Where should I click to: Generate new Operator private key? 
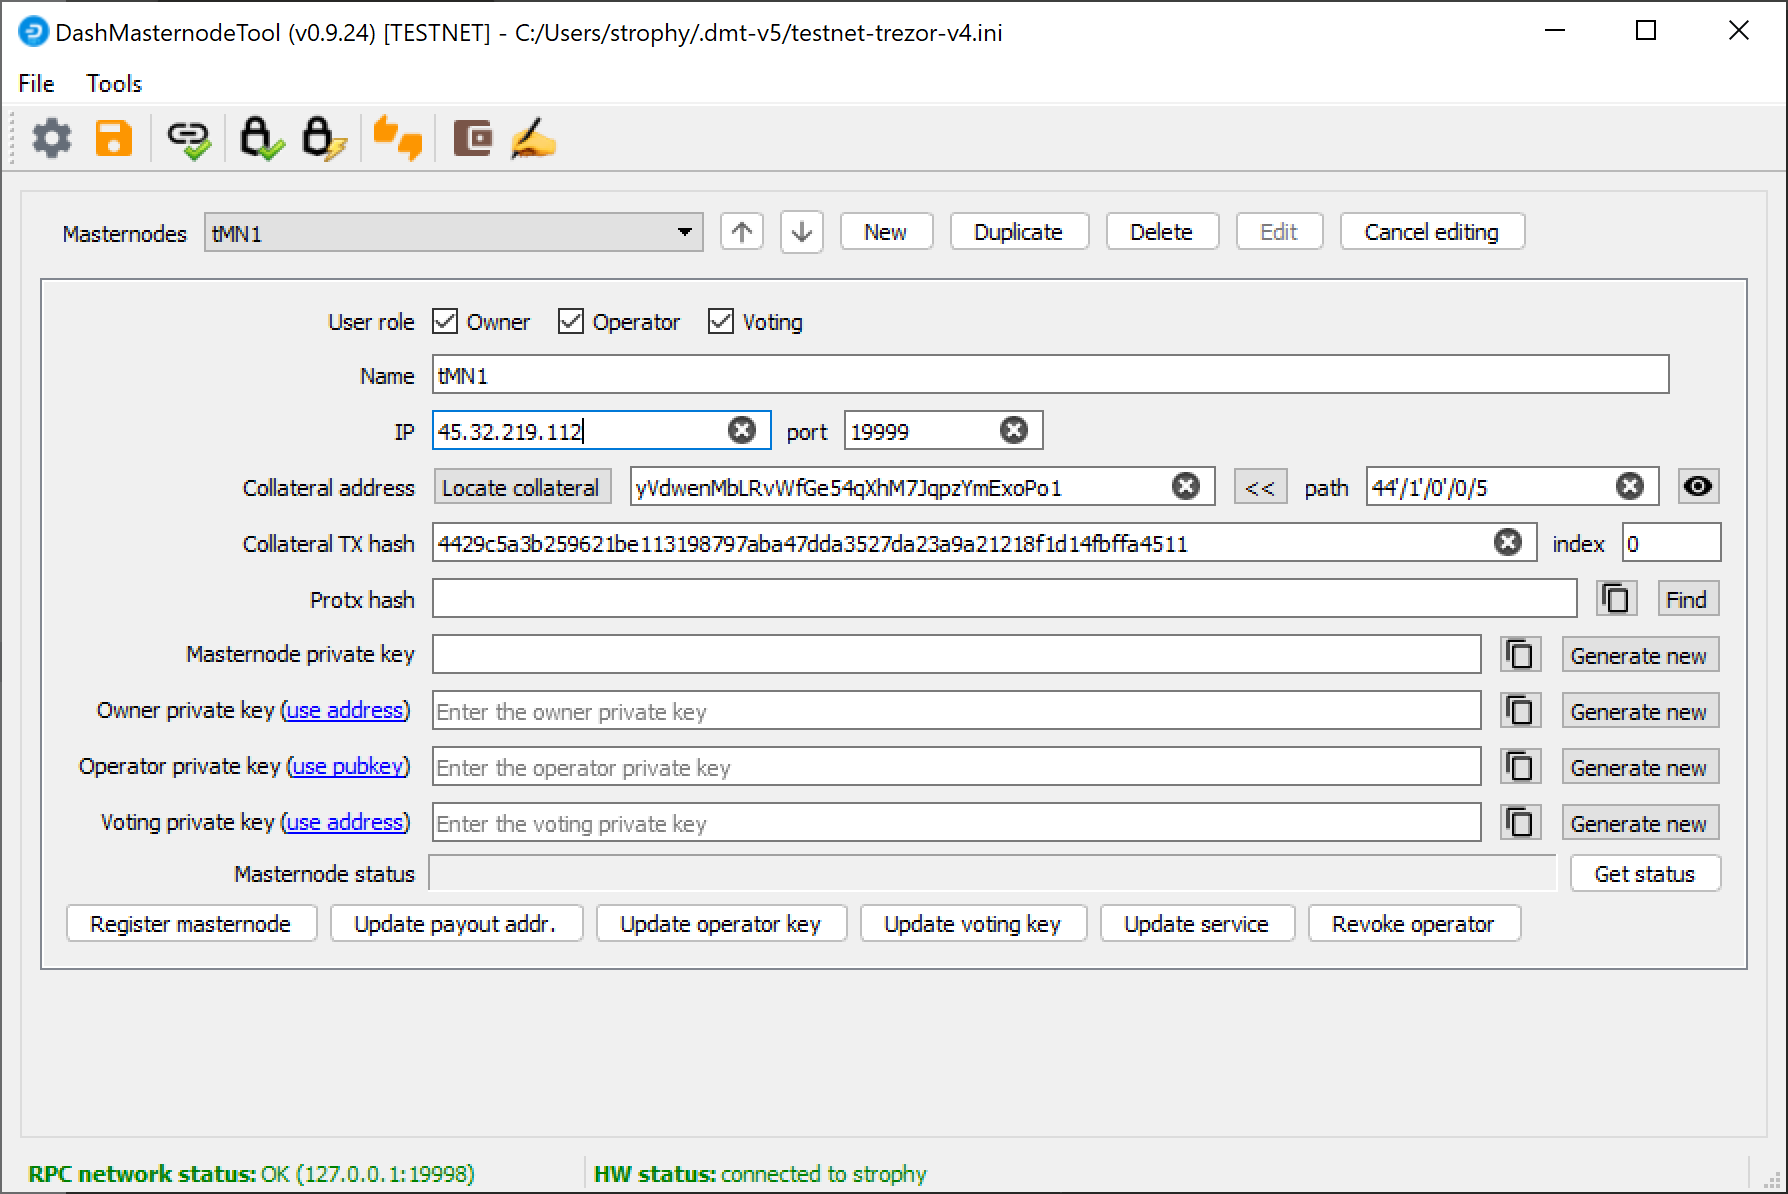point(1639,767)
